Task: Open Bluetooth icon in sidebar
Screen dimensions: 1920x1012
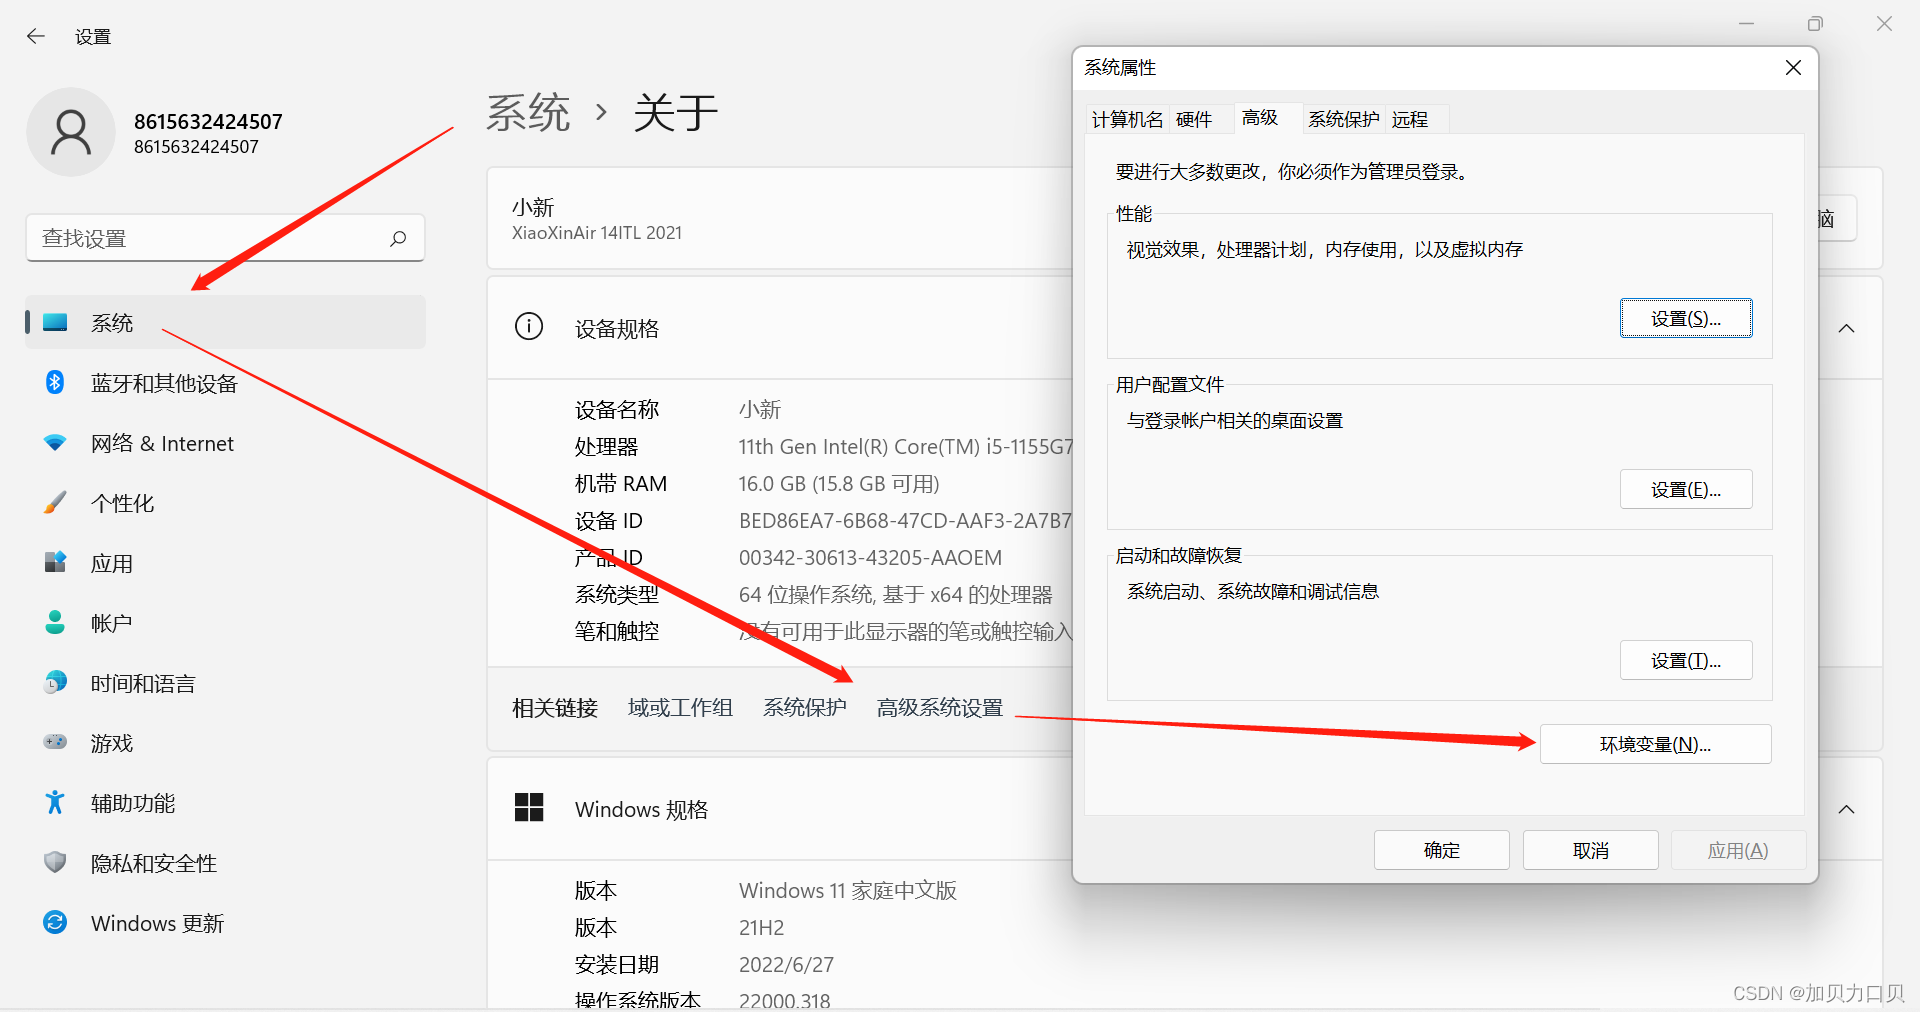Action: [x=55, y=382]
